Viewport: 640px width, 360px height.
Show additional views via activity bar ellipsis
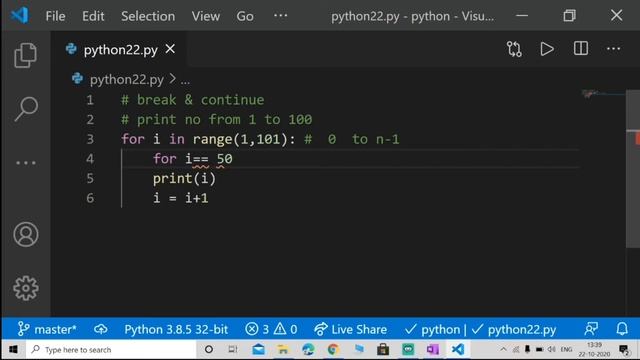coord(26,163)
